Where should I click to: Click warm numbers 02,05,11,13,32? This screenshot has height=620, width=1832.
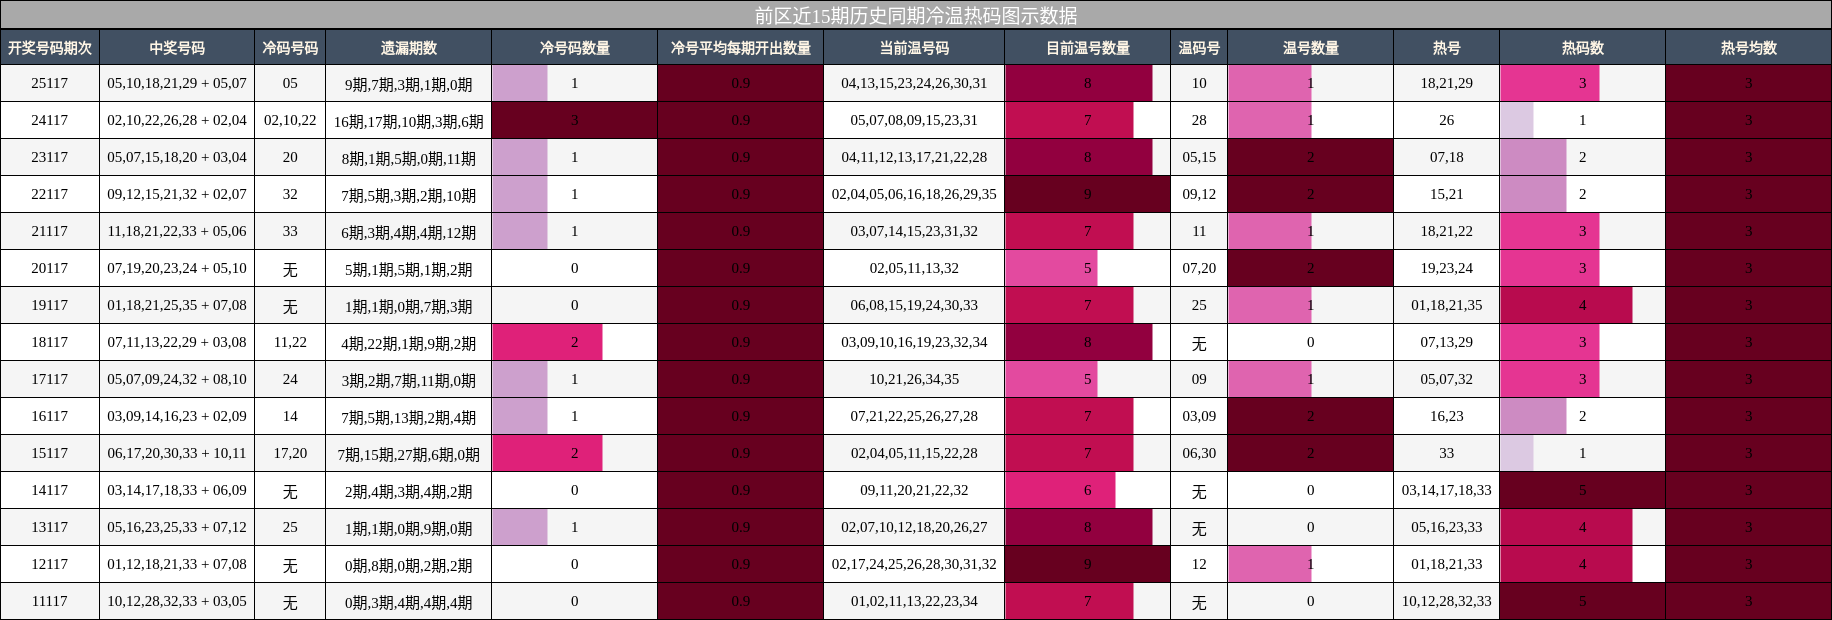tap(914, 268)
